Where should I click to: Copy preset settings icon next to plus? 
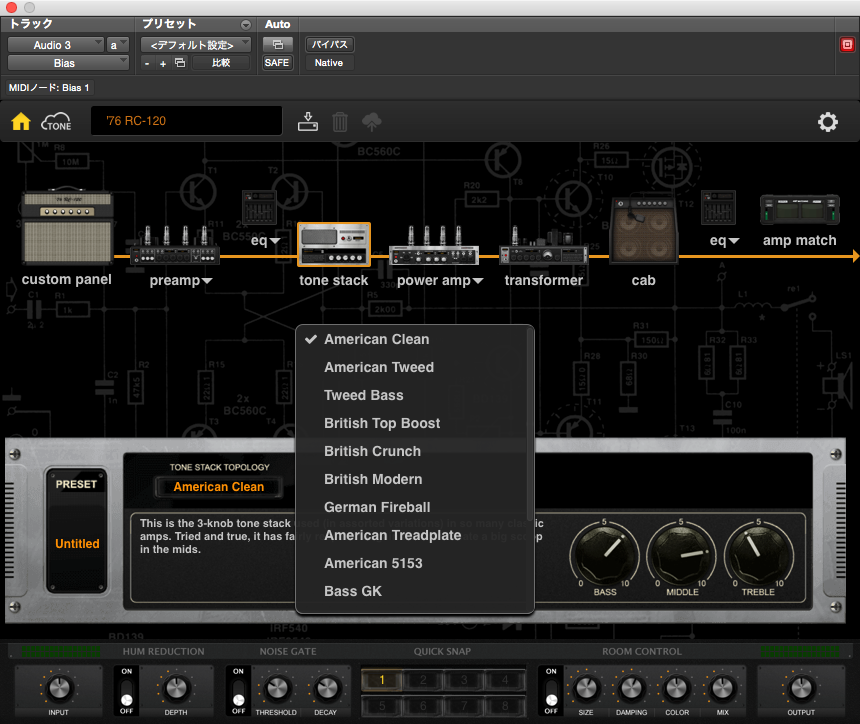pyautogui.click(x=180, y=63)
